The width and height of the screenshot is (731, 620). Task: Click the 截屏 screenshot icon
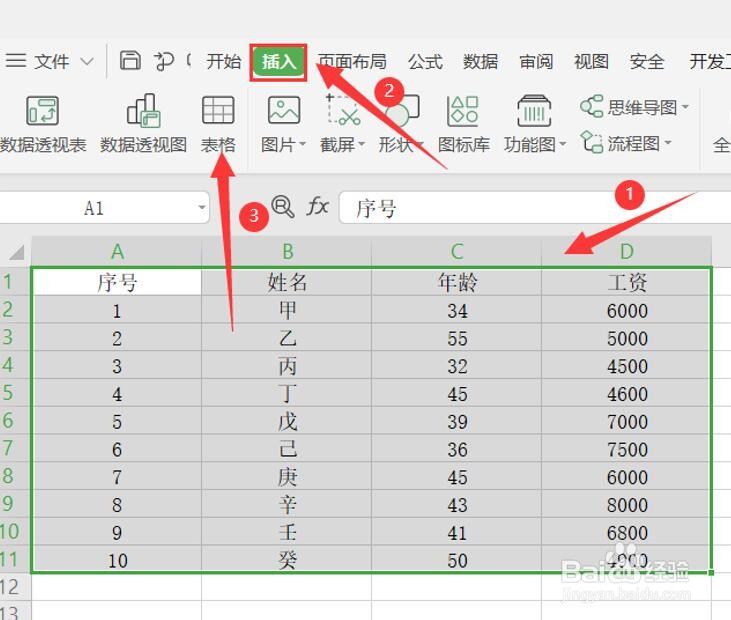343,110
